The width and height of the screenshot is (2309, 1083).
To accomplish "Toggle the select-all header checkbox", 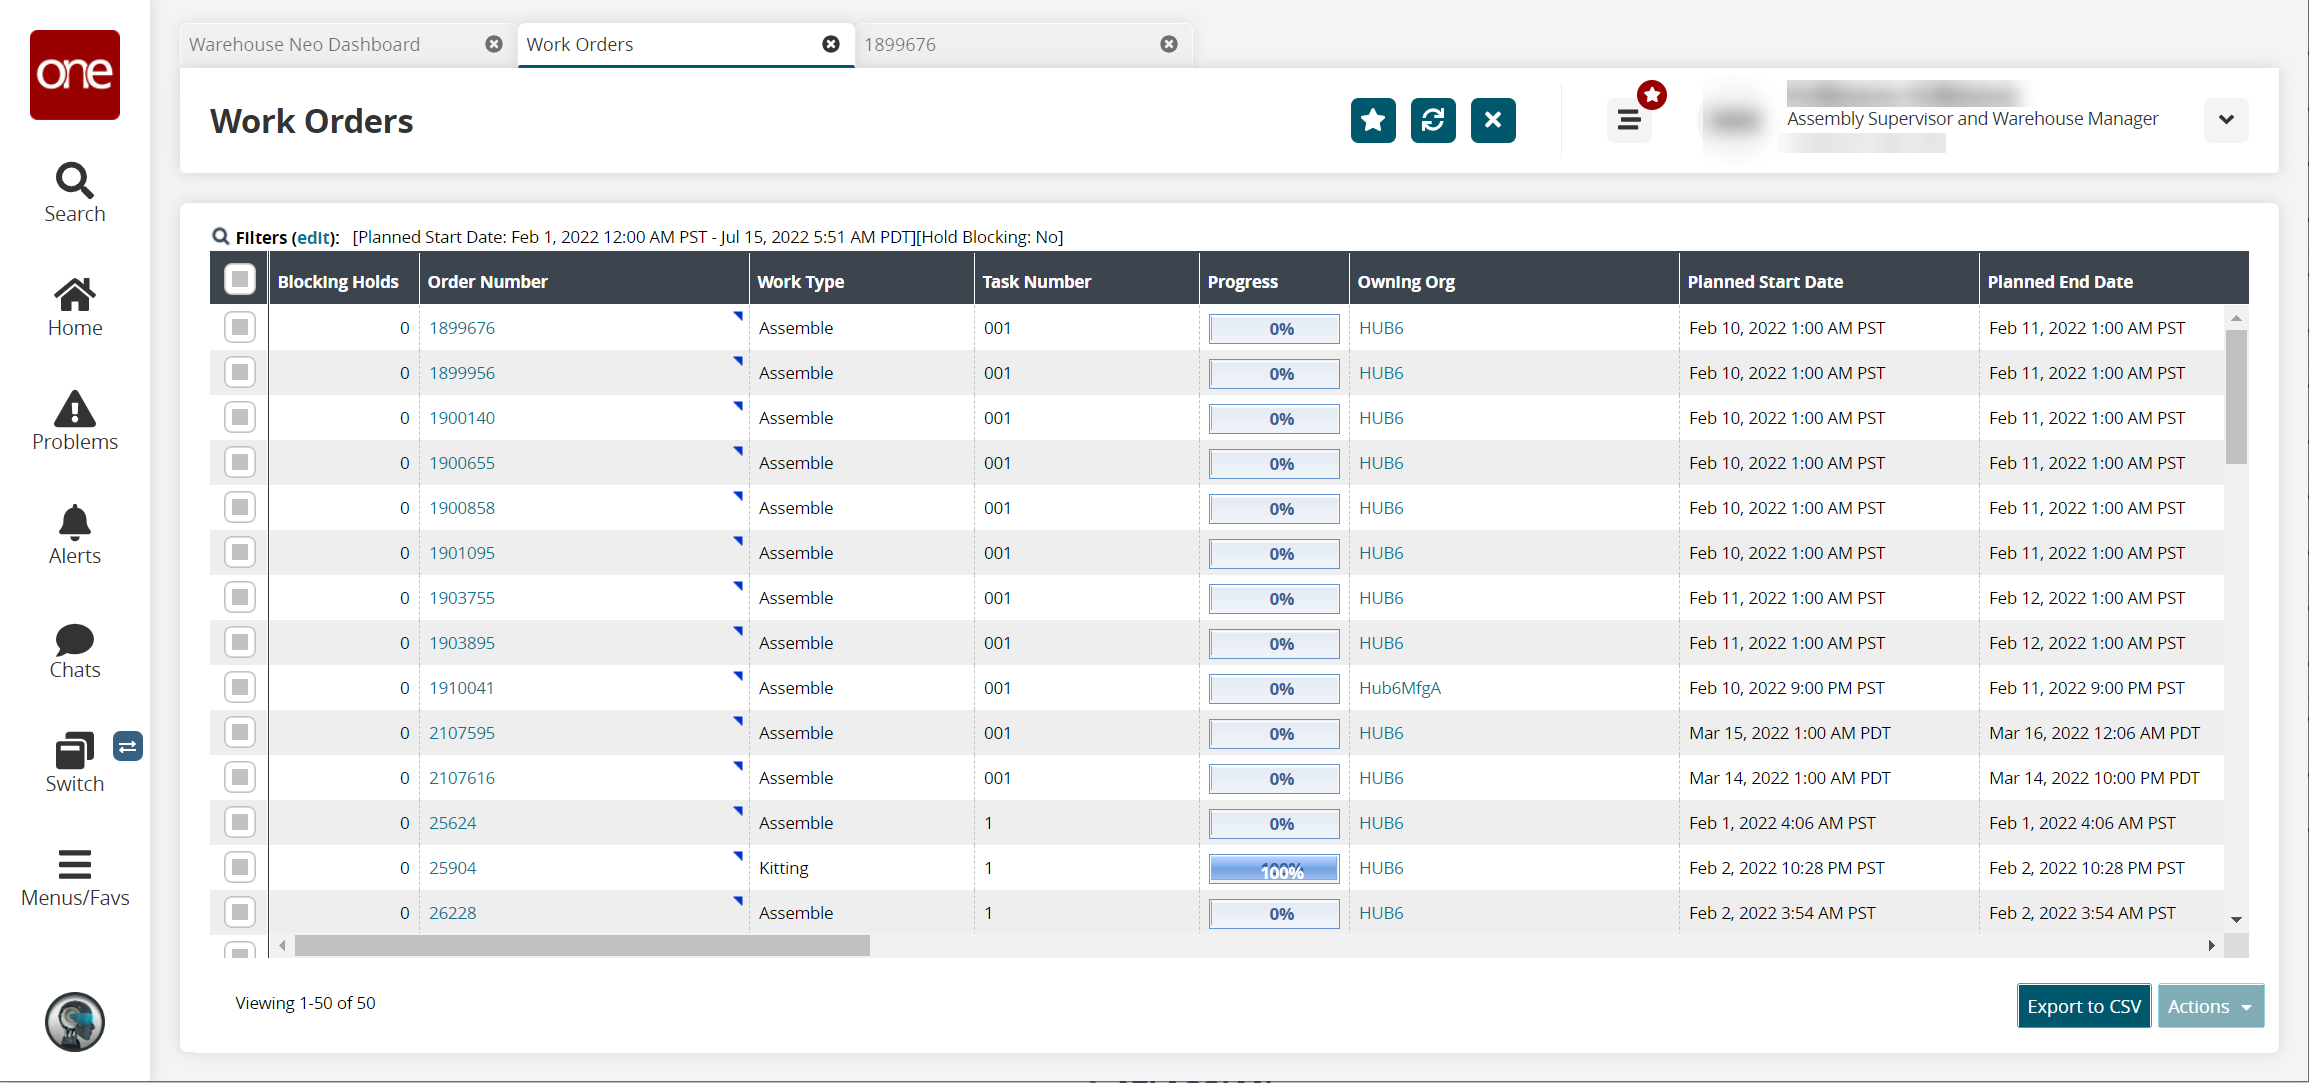I will pos(240,279).
